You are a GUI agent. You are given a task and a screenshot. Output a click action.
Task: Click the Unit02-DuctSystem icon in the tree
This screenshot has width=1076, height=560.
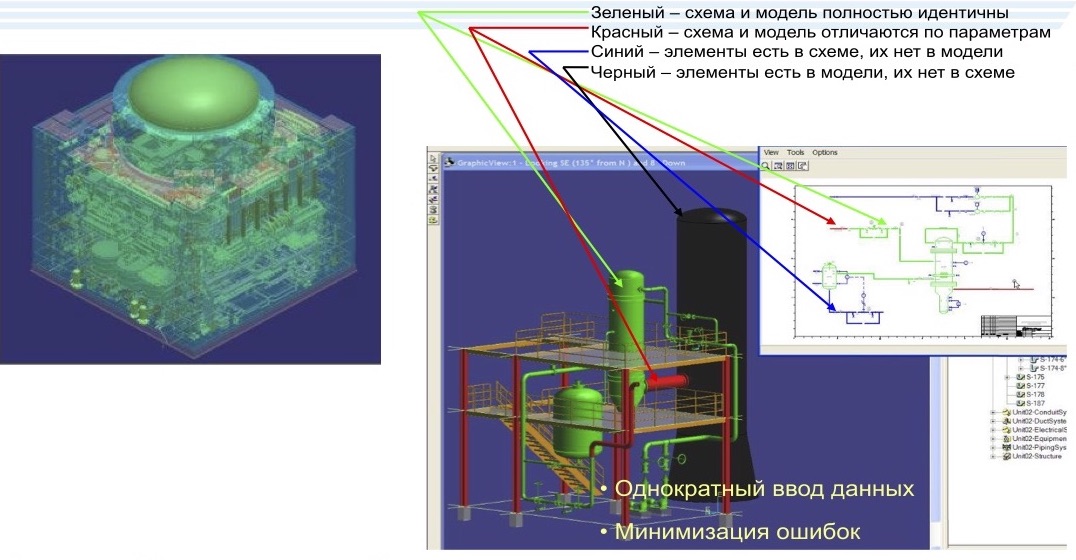(1007, 421)
